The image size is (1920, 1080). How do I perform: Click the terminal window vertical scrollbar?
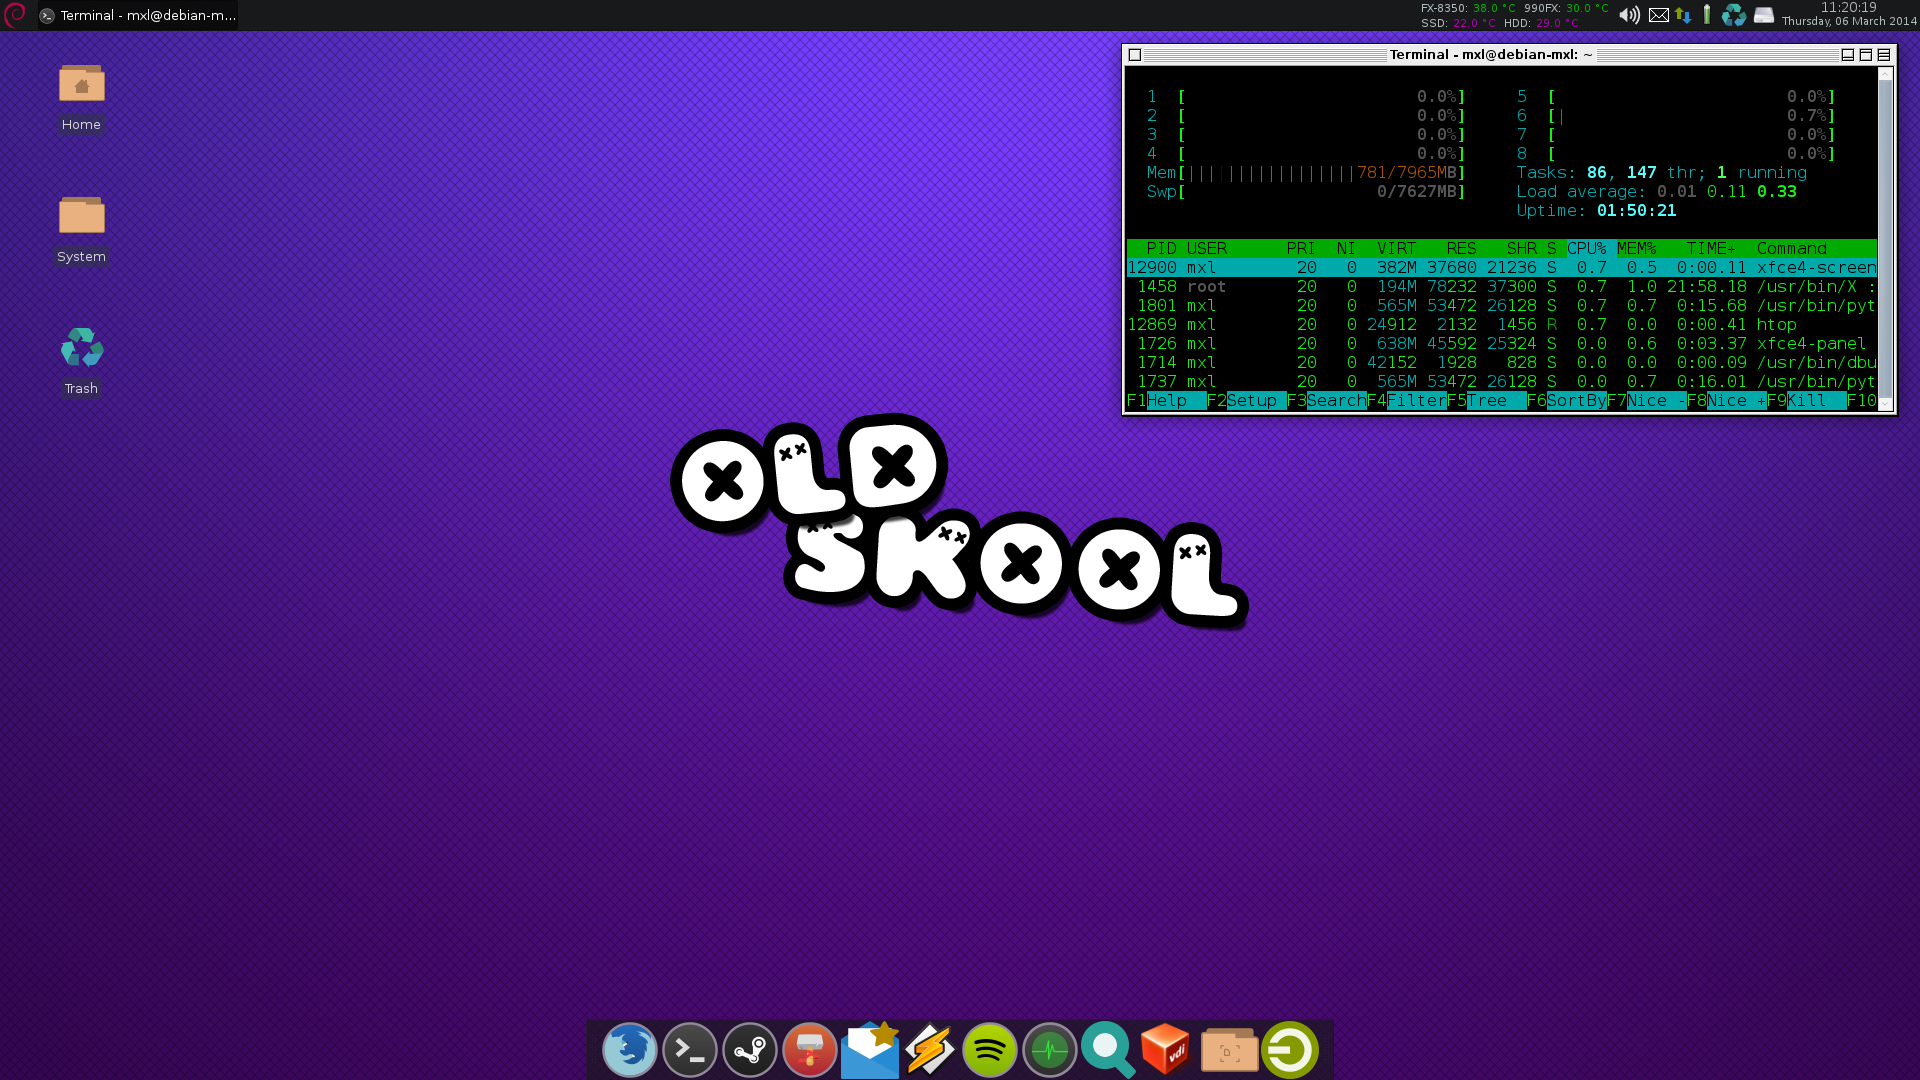point(1885,239)
